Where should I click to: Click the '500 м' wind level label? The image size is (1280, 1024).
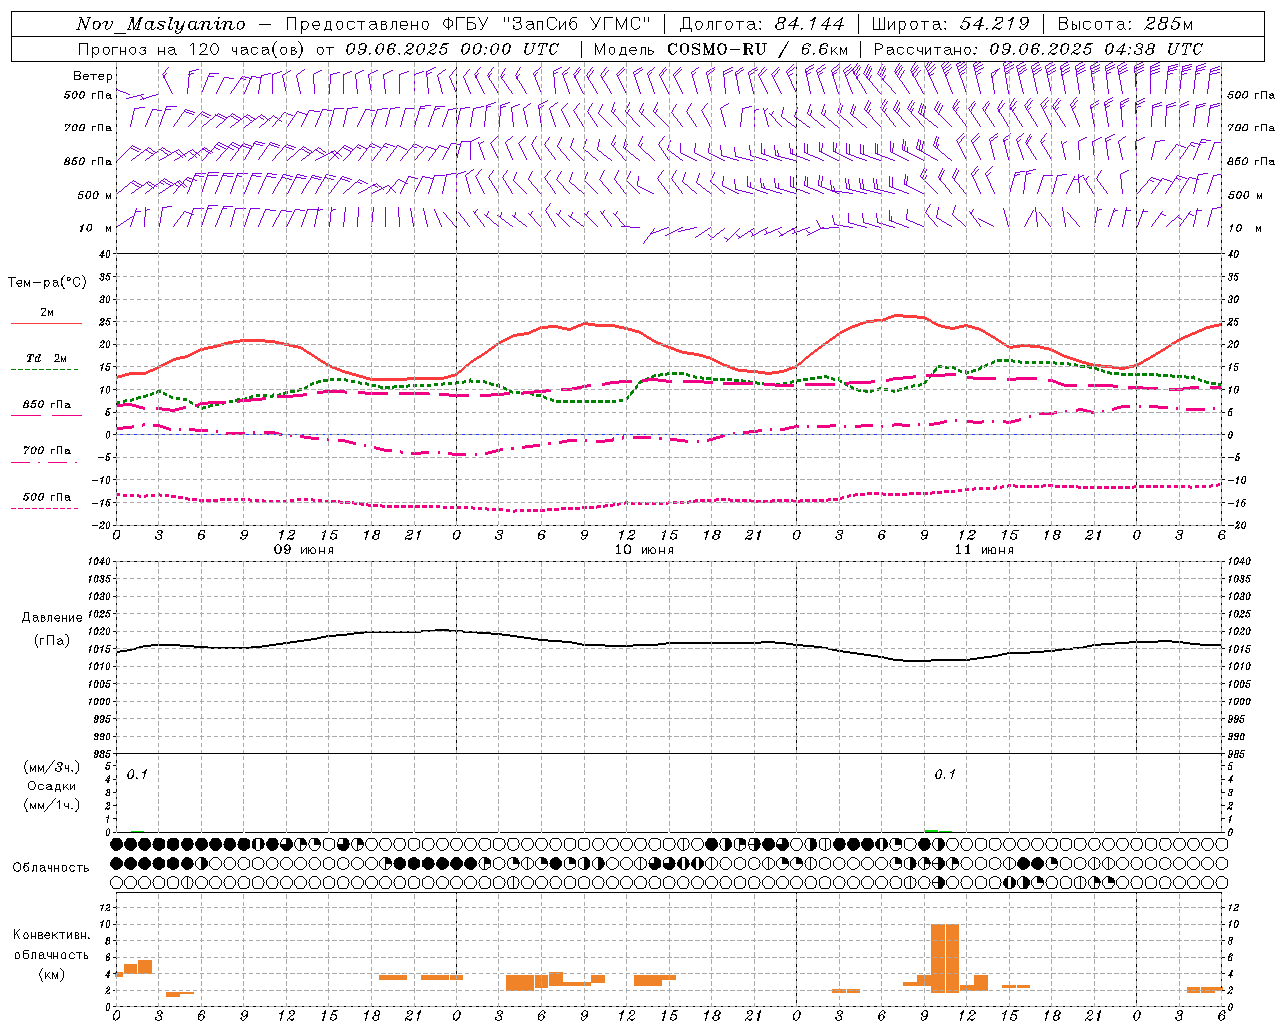coord(95,196)
